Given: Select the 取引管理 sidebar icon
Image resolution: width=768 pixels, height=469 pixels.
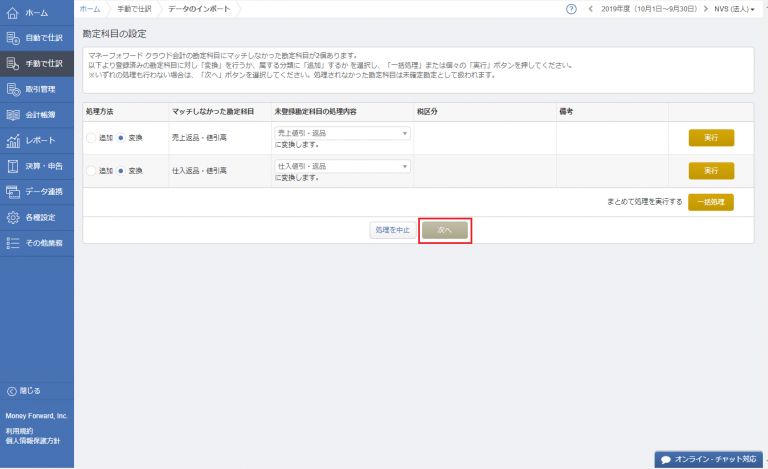Looking at the screenshot, I should [x=13, y=90].
